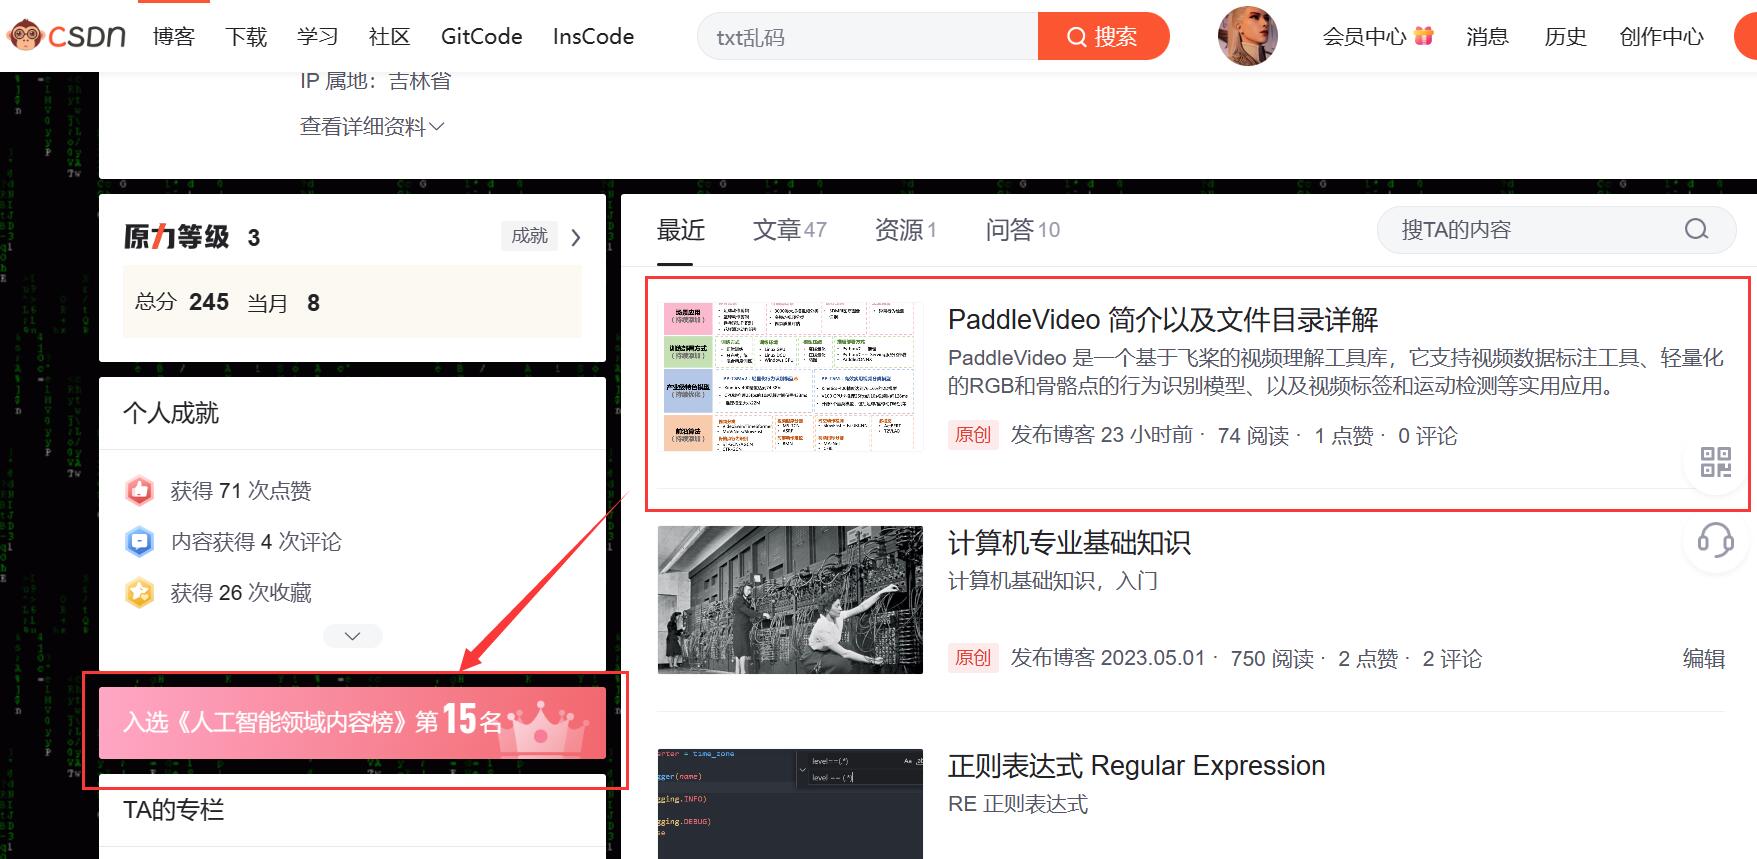Open GitCode in the top navigation
Screen dimensions: 1757x859
(x=482, y=36)
